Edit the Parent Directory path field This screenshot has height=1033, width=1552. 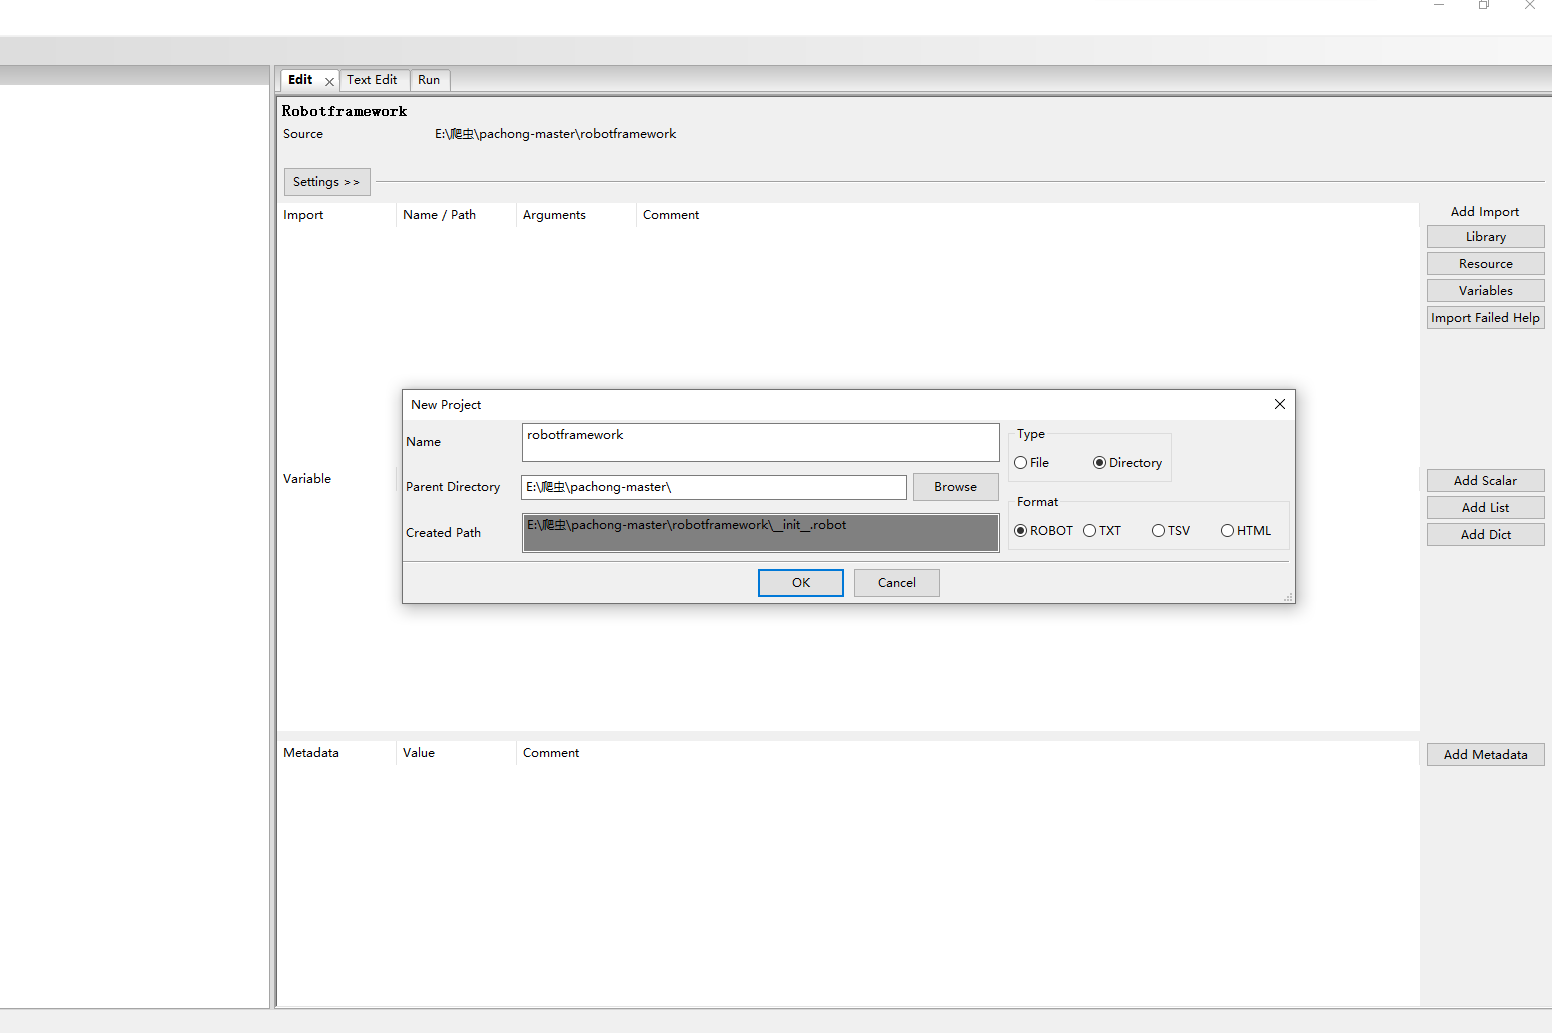pos(714,487)
